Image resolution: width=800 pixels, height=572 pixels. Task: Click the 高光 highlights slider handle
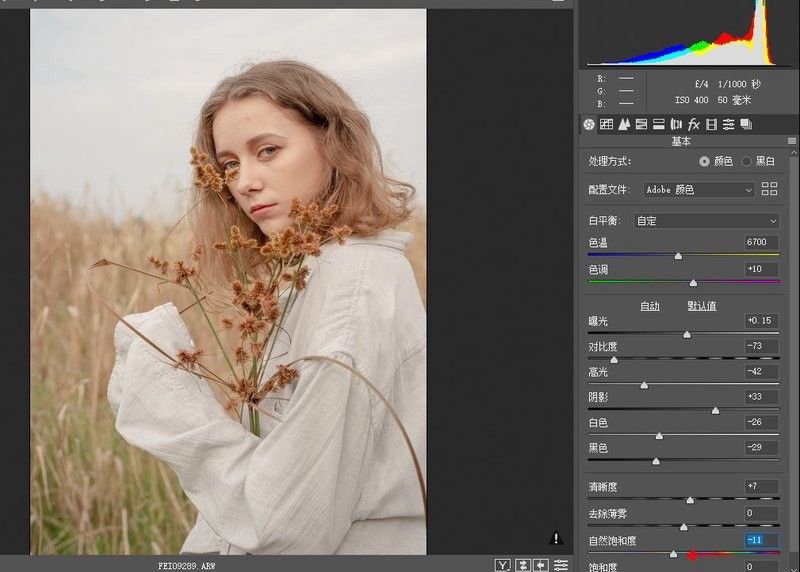click(644, 385)
